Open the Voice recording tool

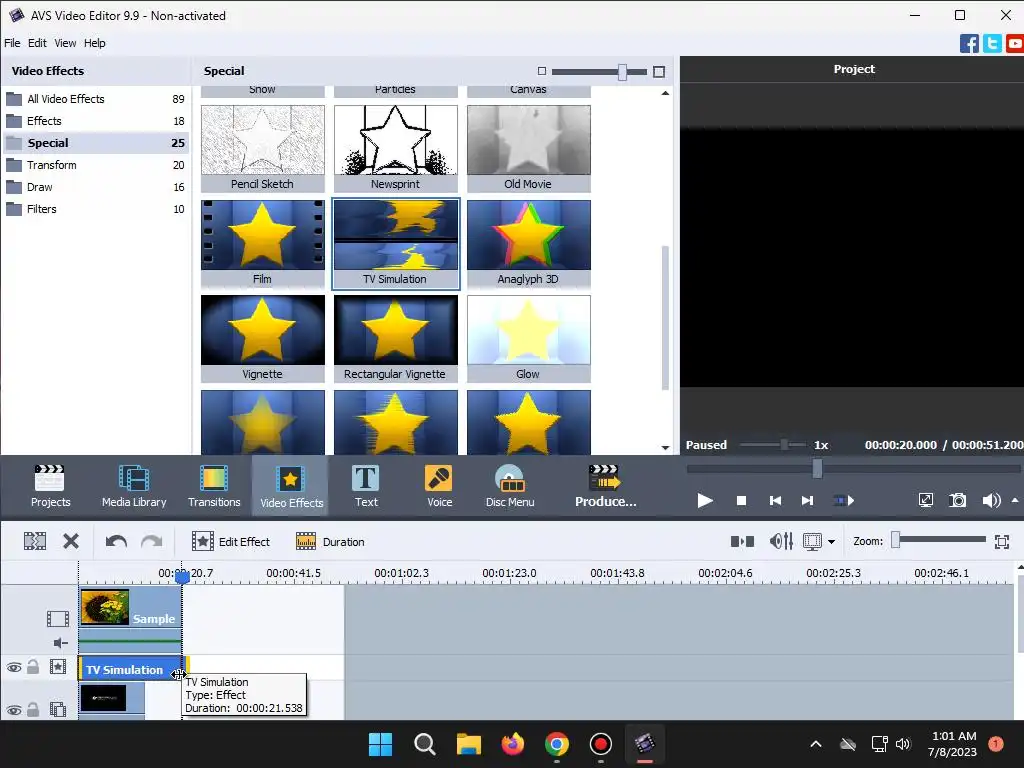(x=439, y=486)
